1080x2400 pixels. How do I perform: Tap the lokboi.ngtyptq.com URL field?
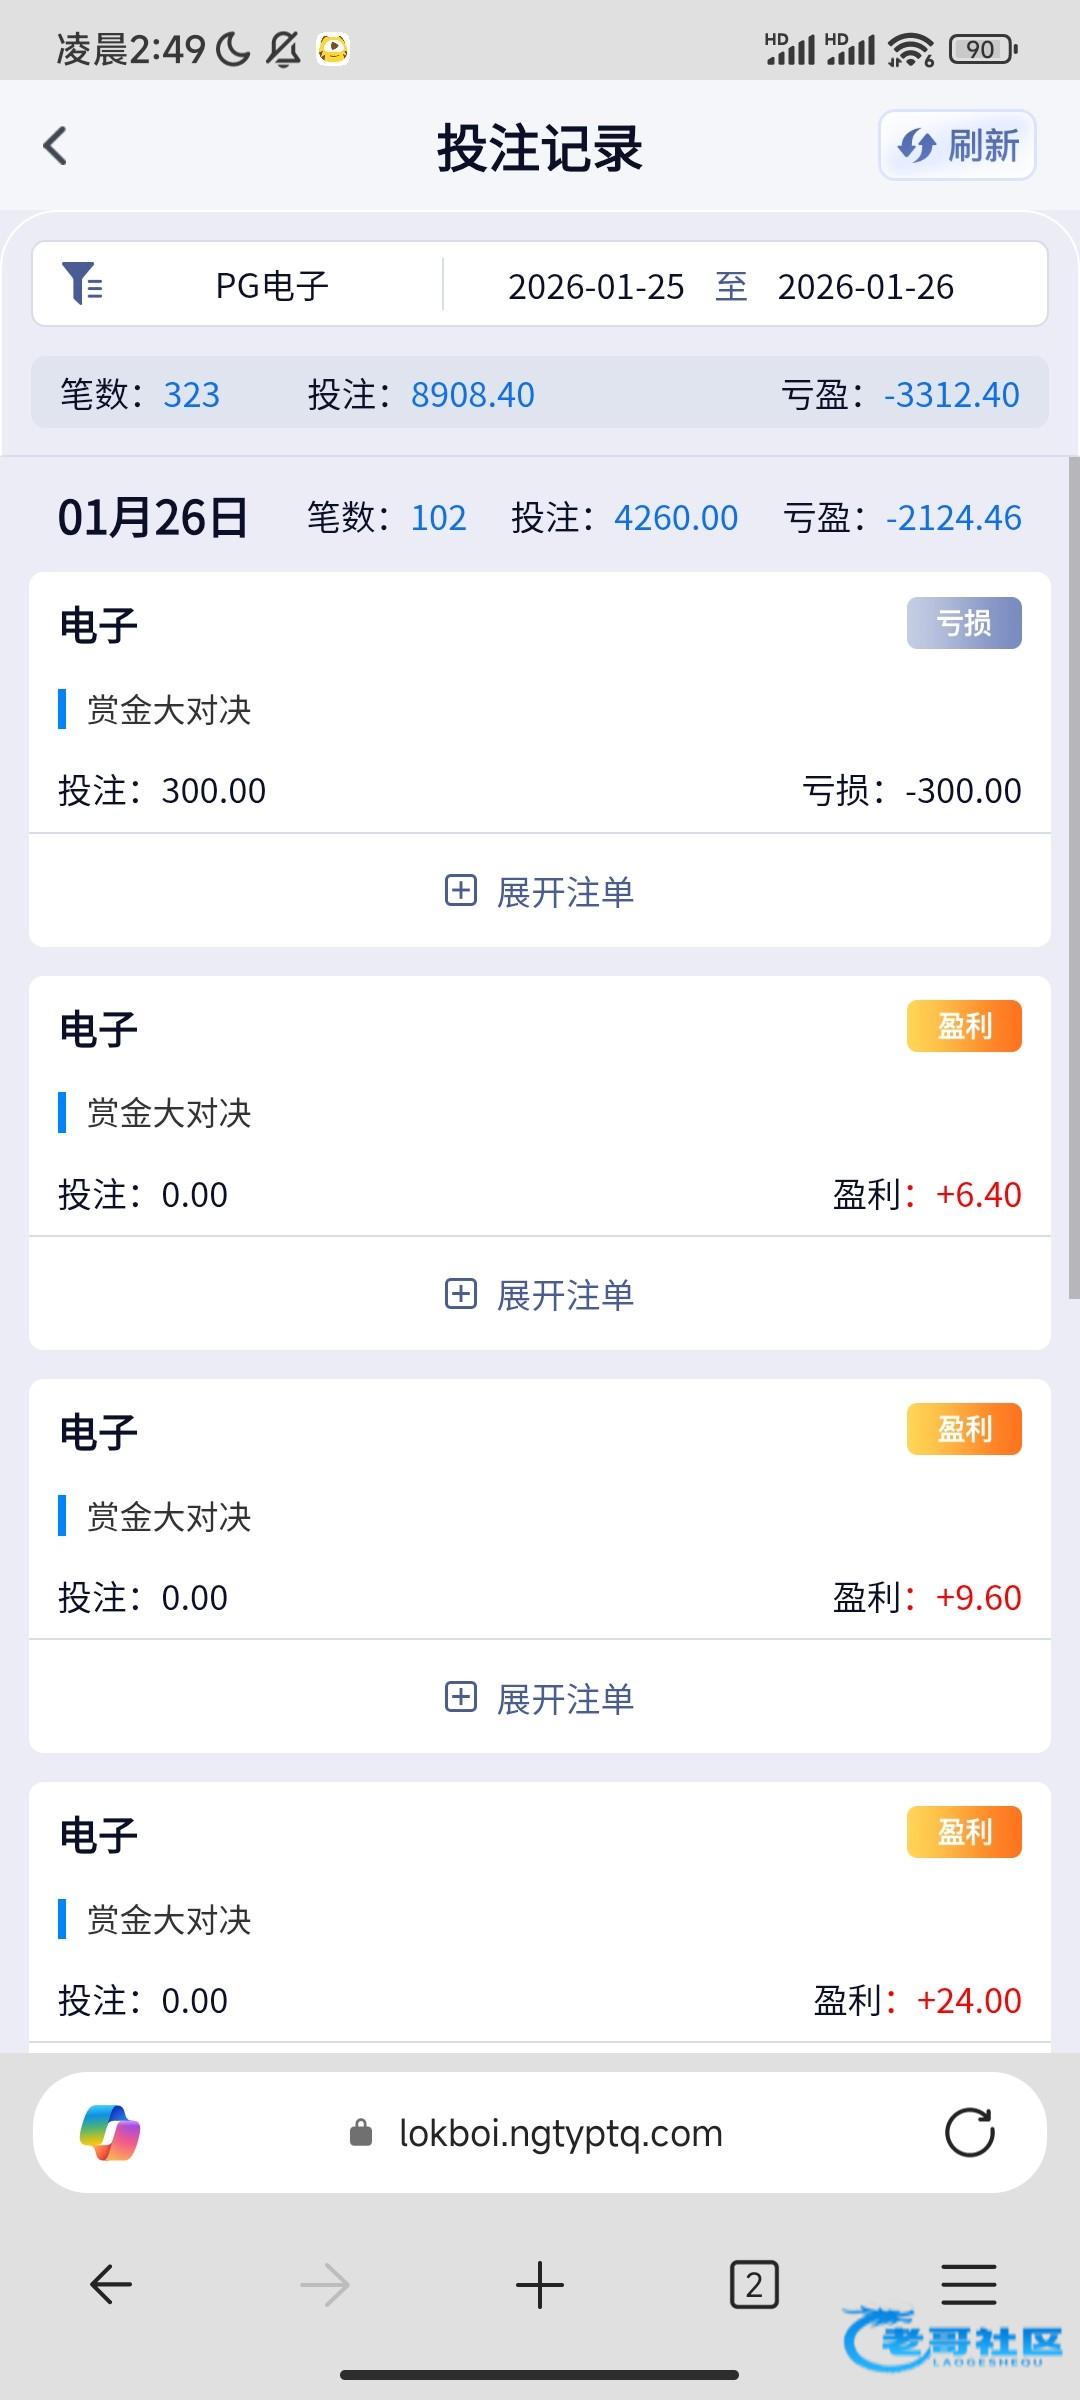tap(560, 2133)
